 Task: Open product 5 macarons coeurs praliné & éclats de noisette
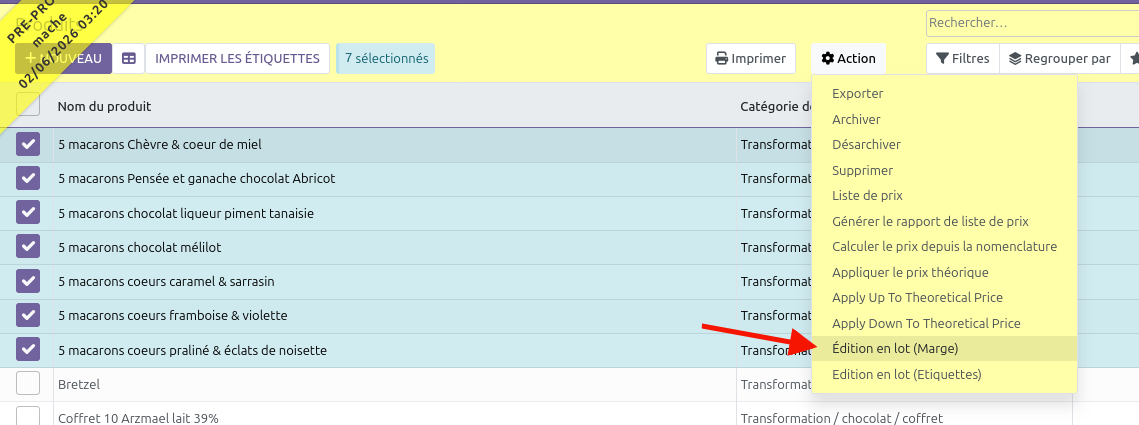tap(192, 351)
